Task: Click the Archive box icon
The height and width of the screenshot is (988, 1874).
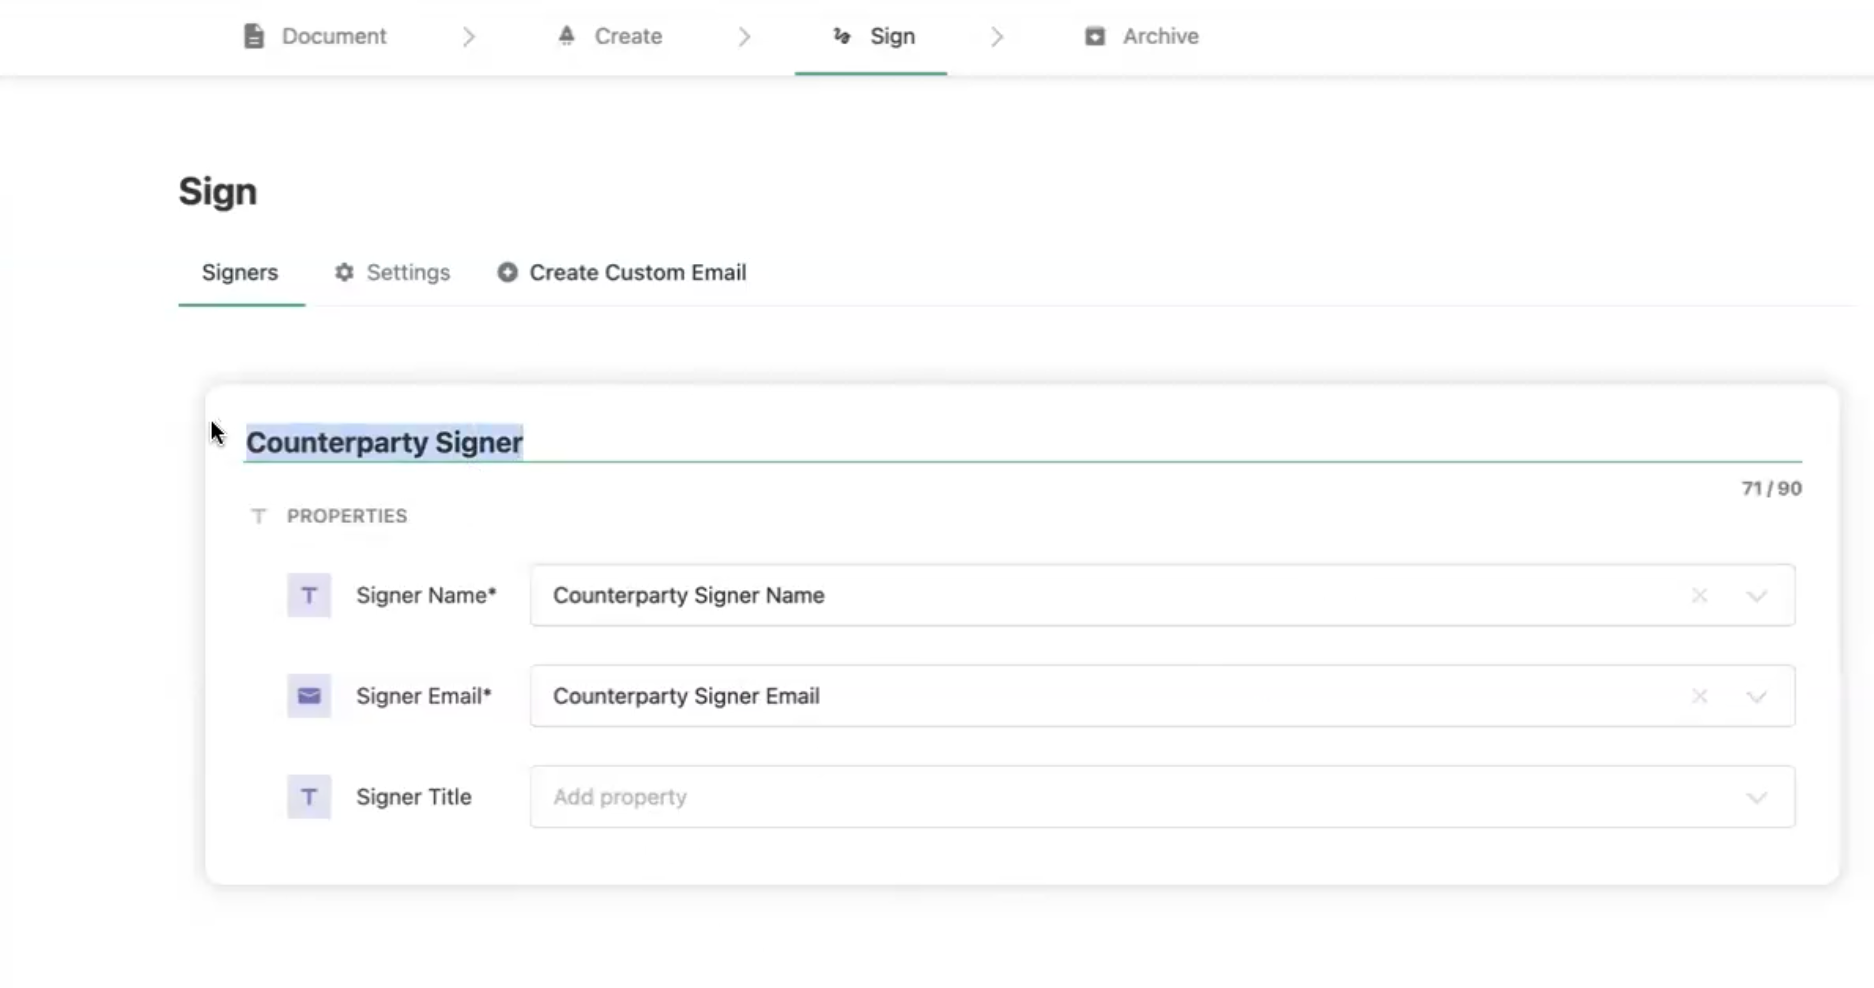Action: [1095, 36]
